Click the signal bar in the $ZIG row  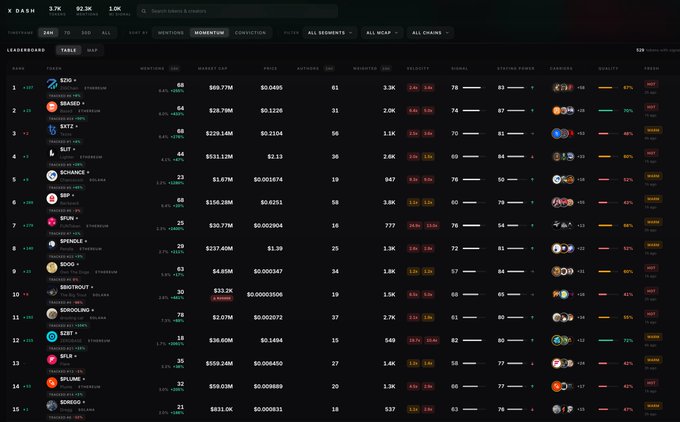(473, 88)
